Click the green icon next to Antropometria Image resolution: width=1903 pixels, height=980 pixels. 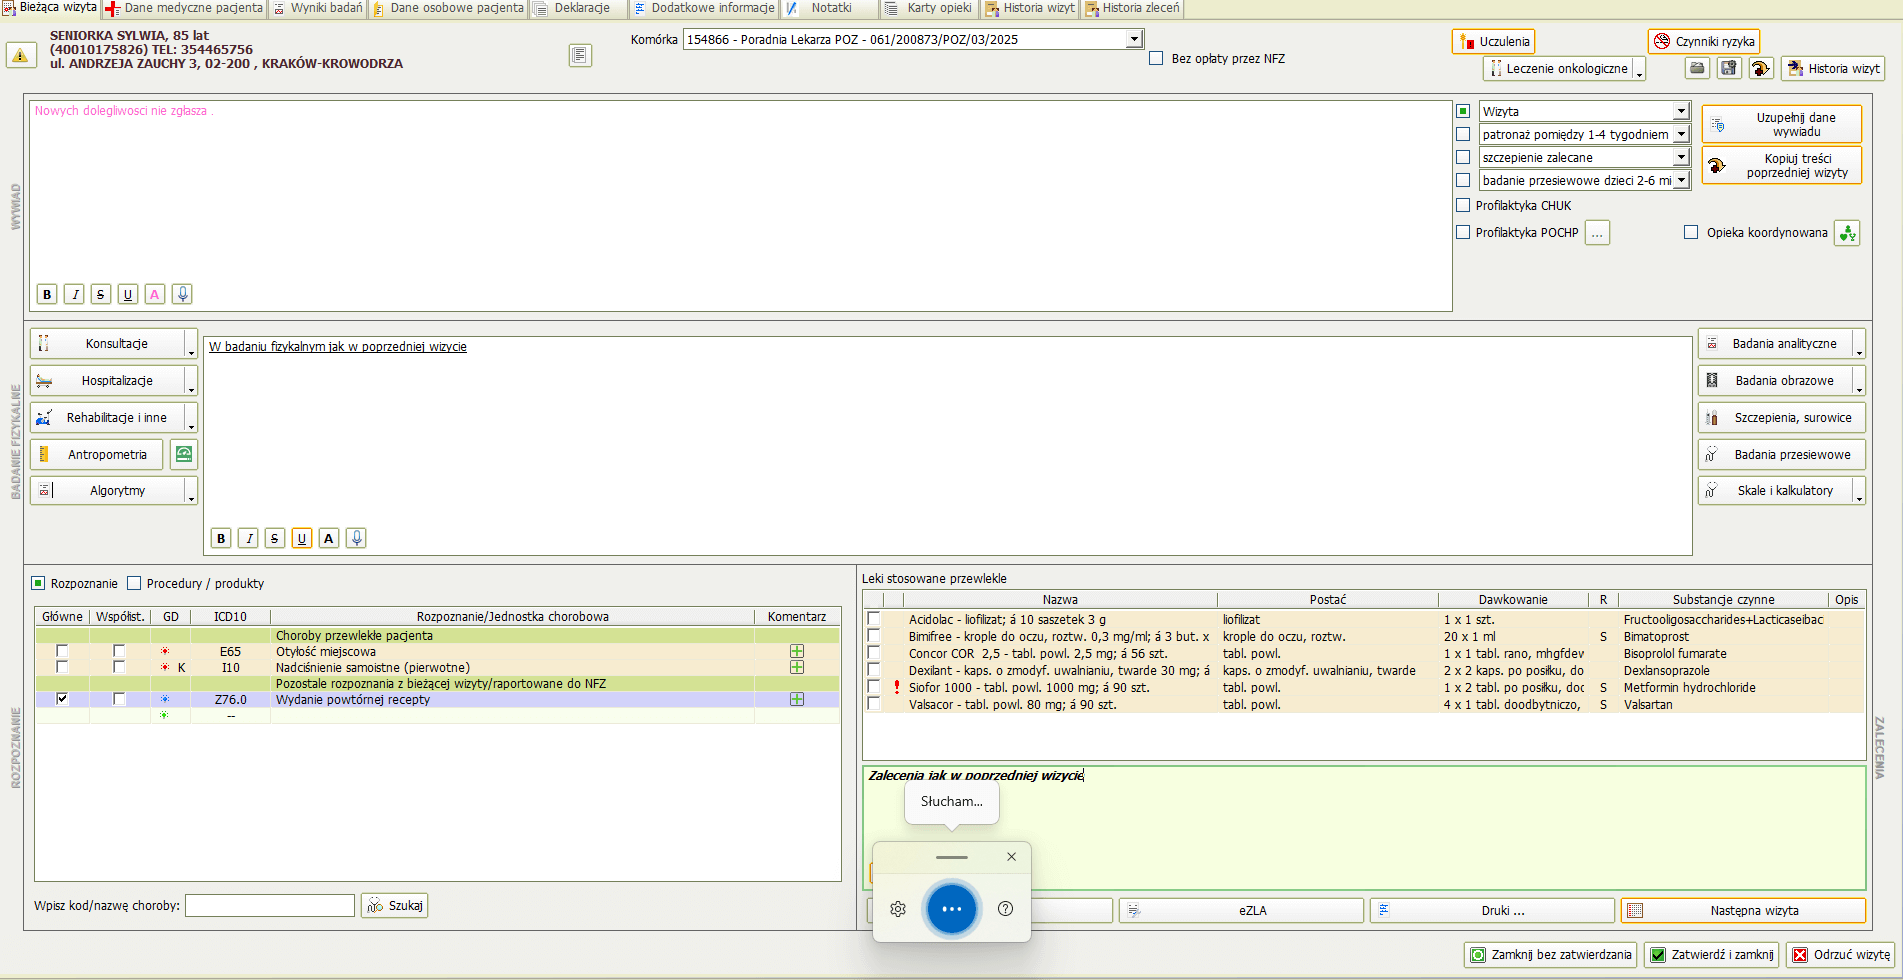pyautogui.click(x=183, y=454)
